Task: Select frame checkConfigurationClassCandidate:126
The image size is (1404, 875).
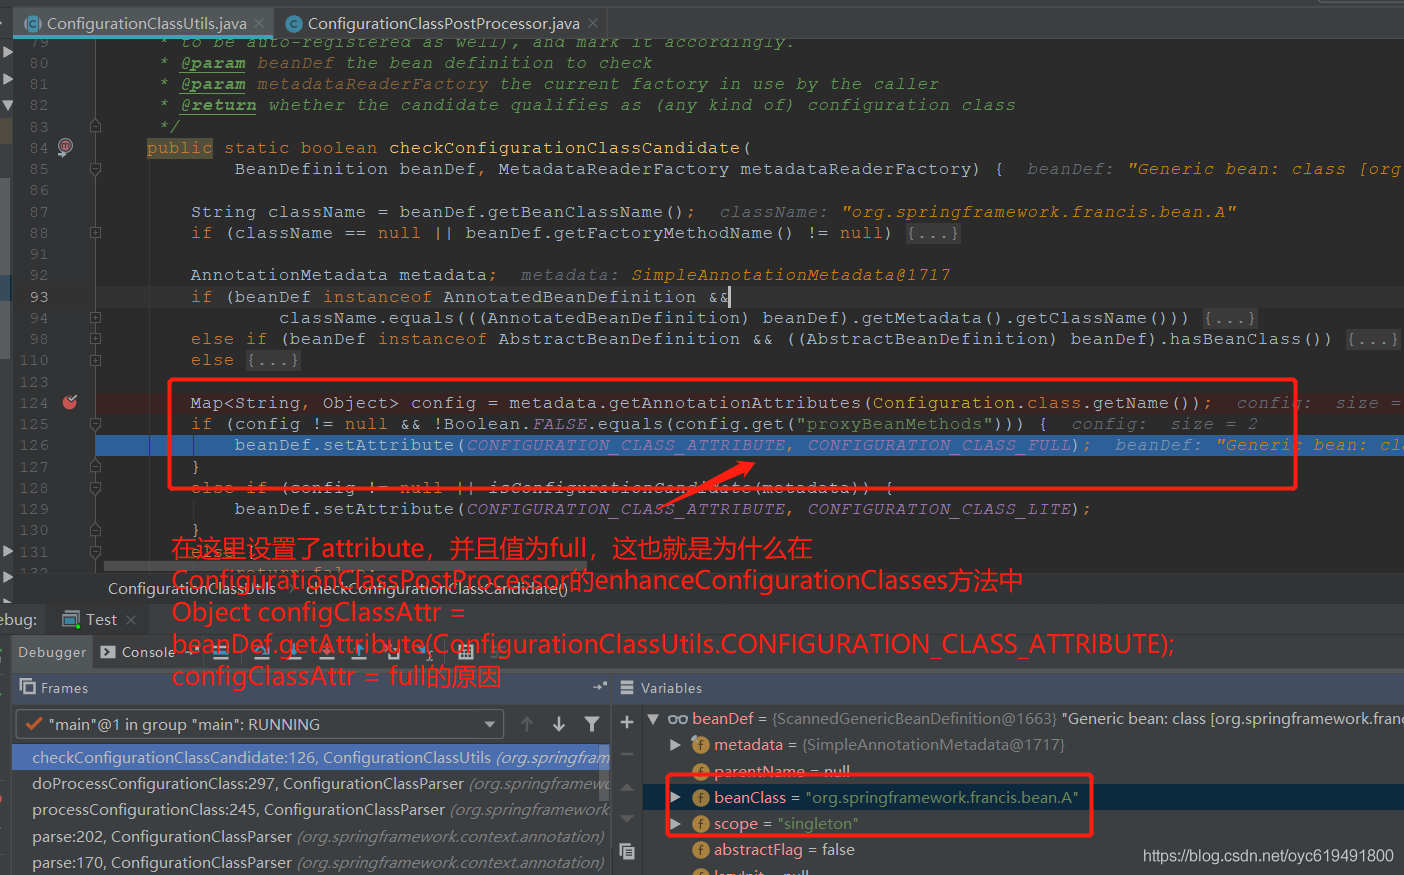Action: tap(311, 757)
